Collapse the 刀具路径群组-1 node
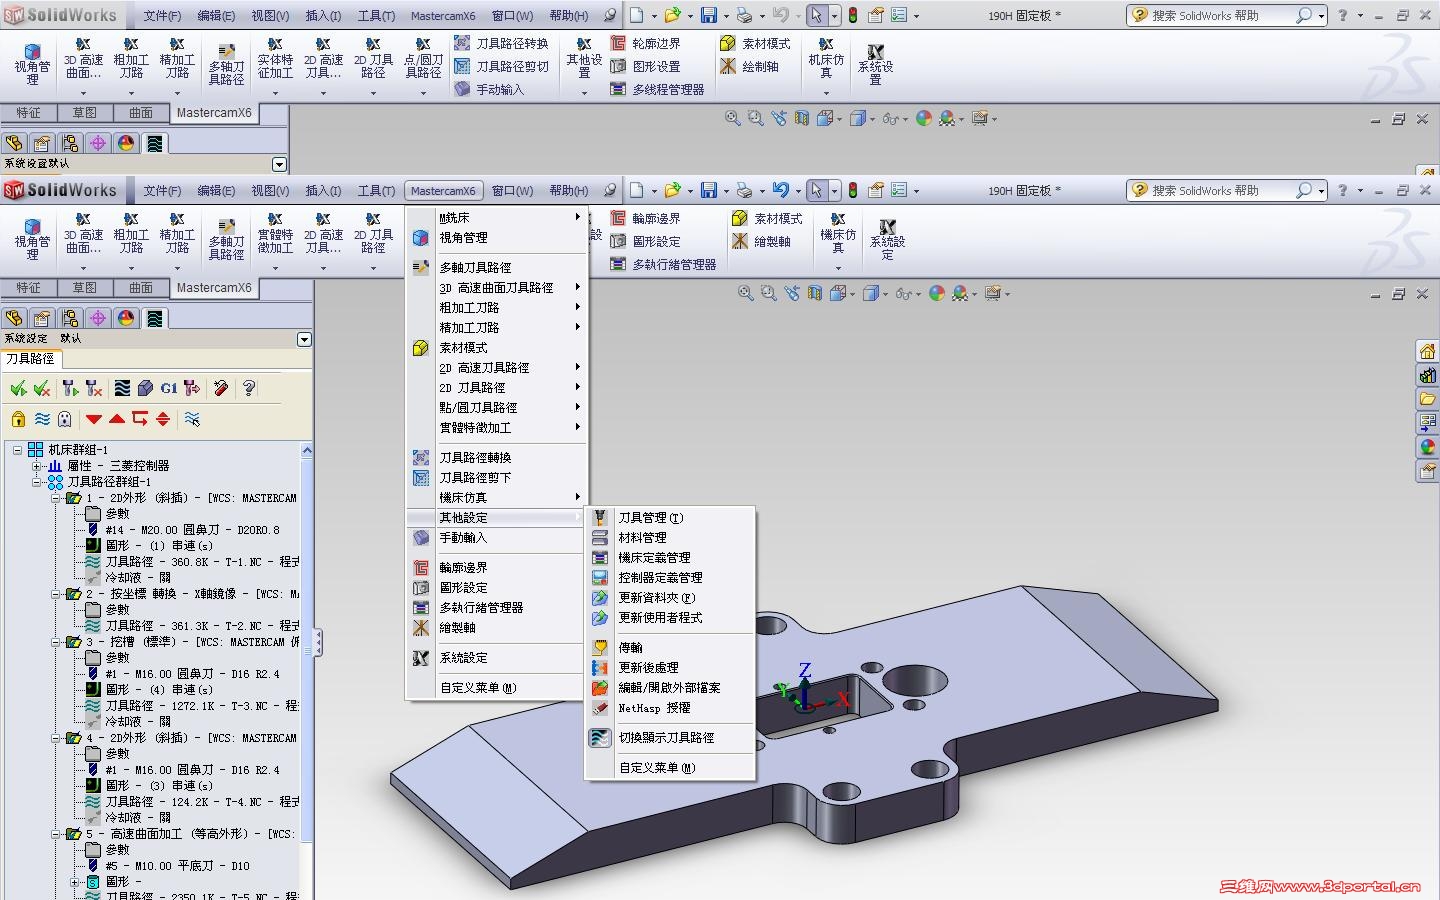 point(37,482)
